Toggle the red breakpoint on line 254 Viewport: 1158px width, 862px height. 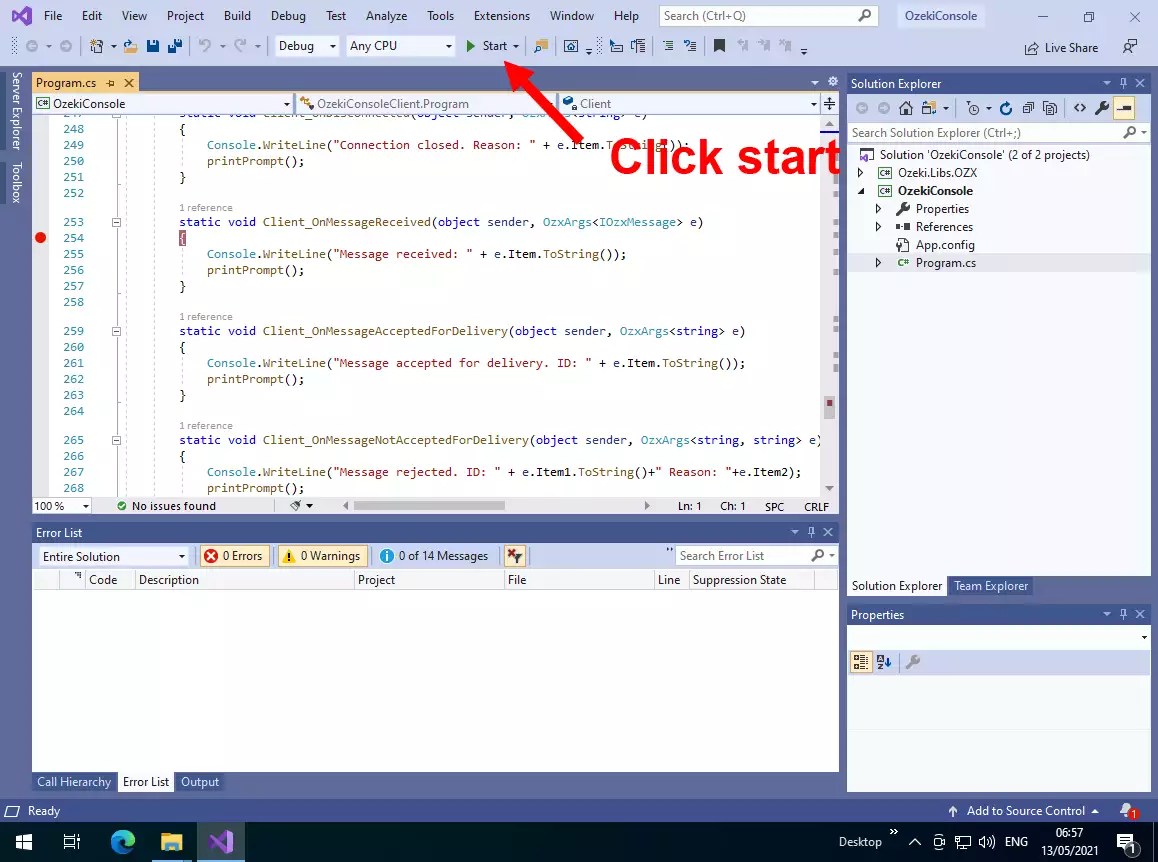coord(40,238)
